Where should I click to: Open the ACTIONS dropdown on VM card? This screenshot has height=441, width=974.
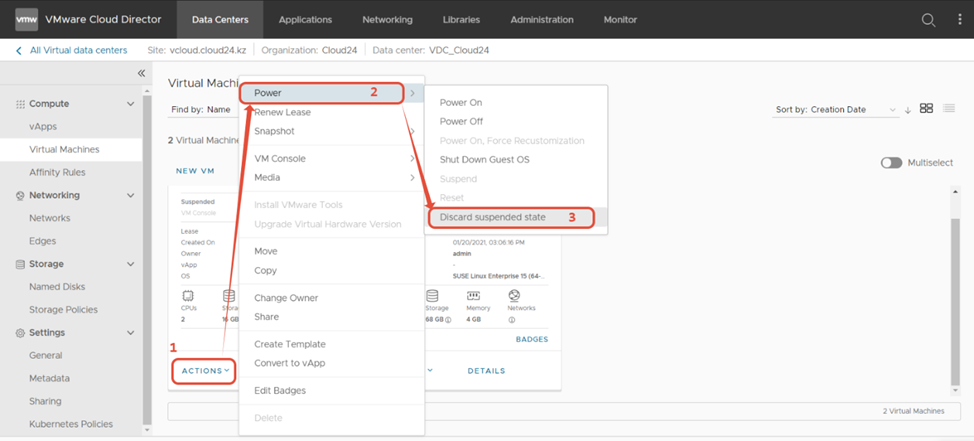(x=204, y=371)
